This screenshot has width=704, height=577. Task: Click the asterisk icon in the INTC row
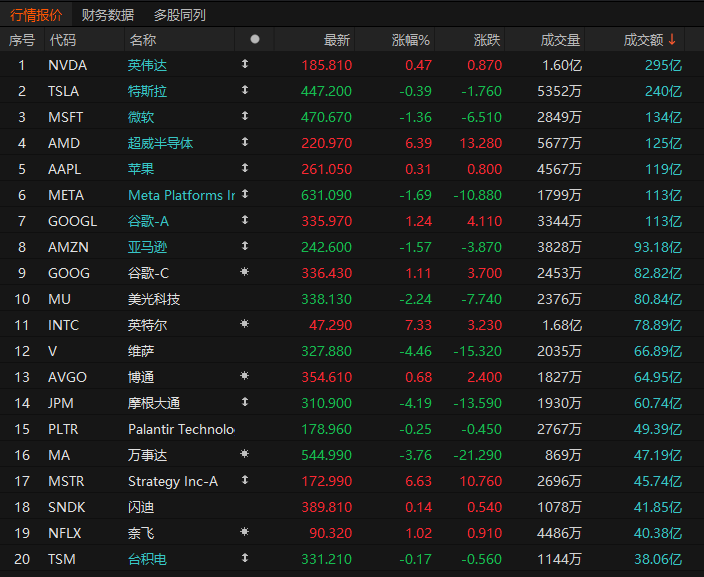click(x=245, y=324)
